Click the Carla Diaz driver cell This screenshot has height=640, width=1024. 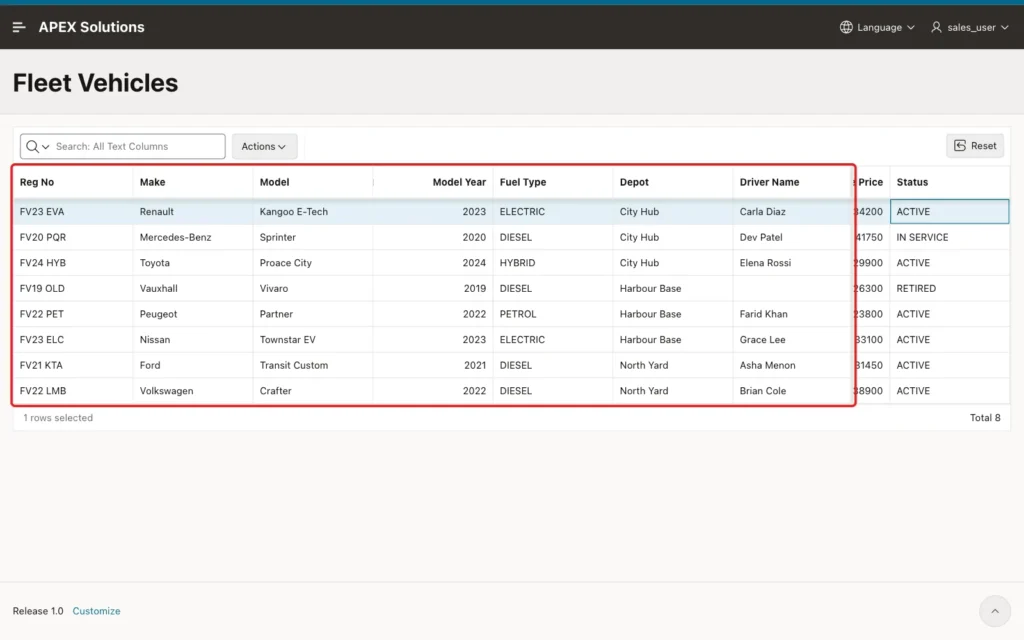tap(792, 212)
